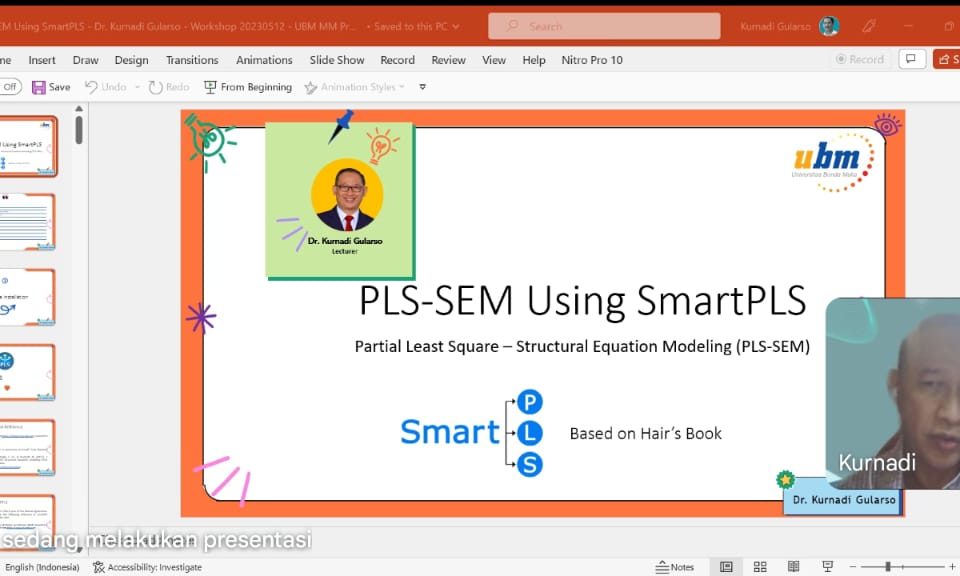This screenshot has width=960, height=576.
Task: Switch to the View tab
Action: click(x=493, y=60)
